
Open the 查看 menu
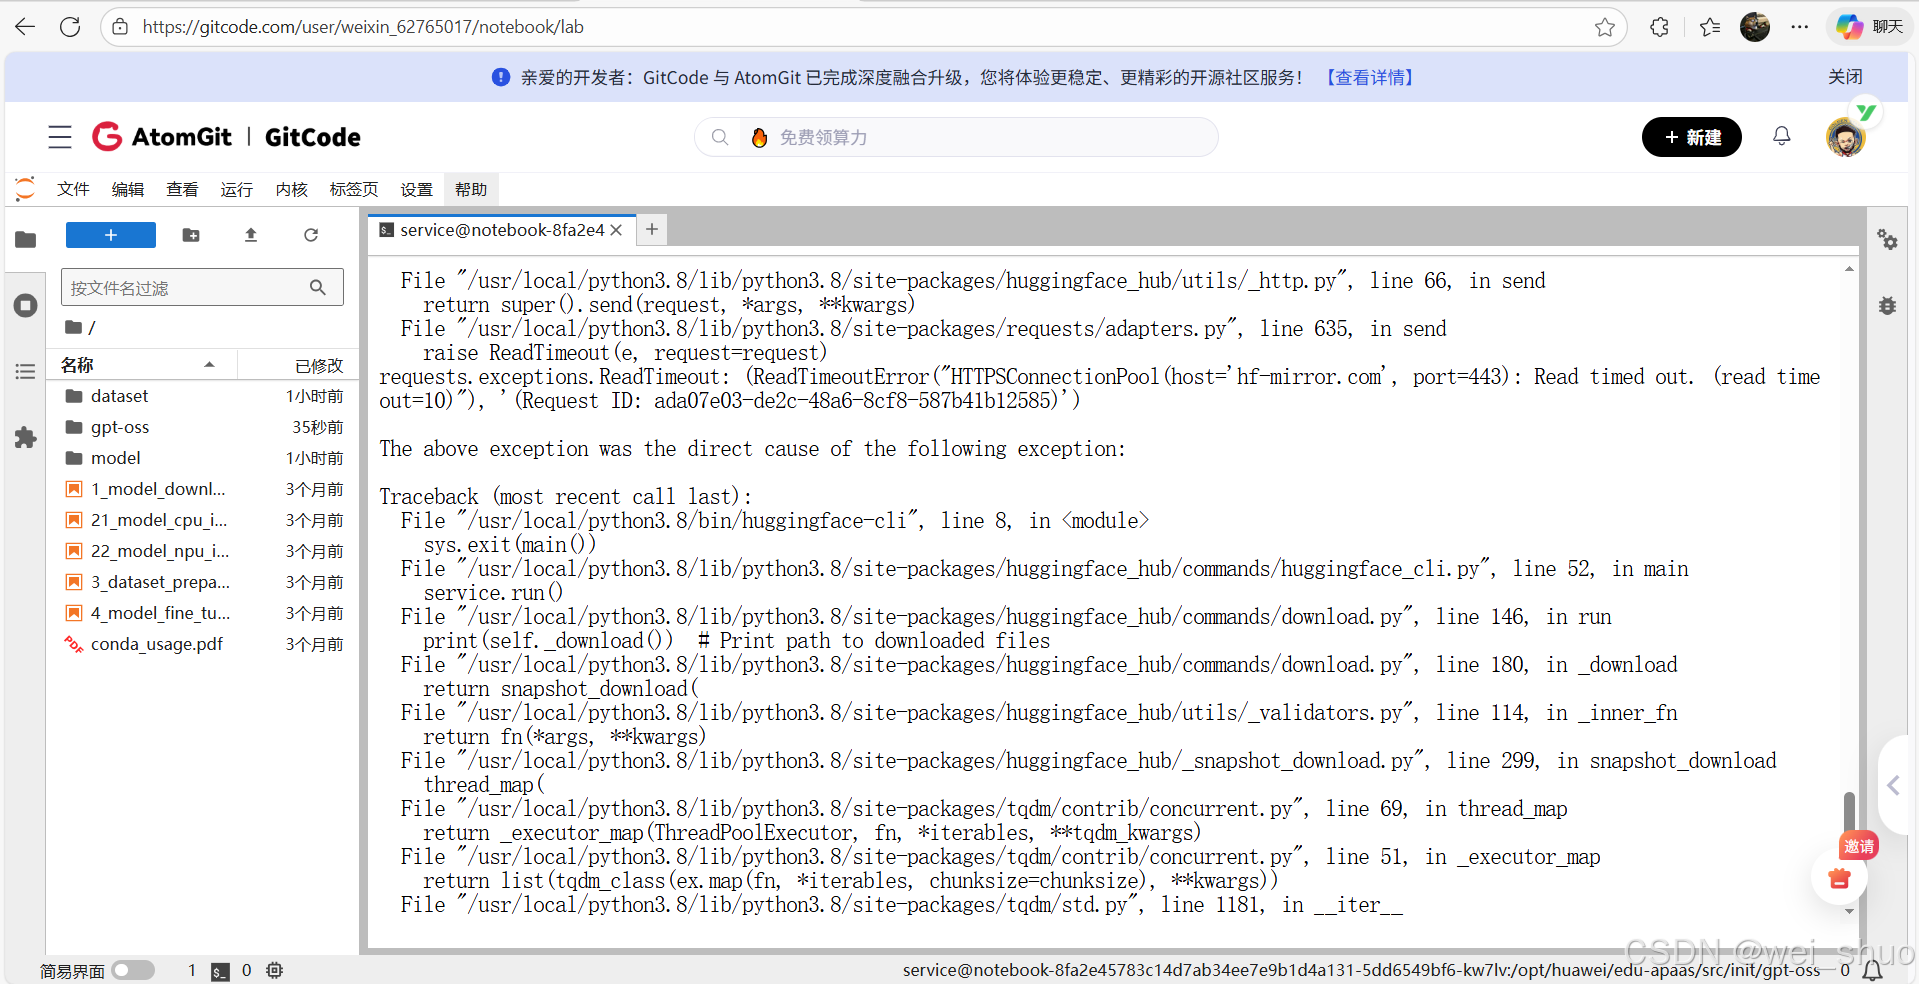182,189
